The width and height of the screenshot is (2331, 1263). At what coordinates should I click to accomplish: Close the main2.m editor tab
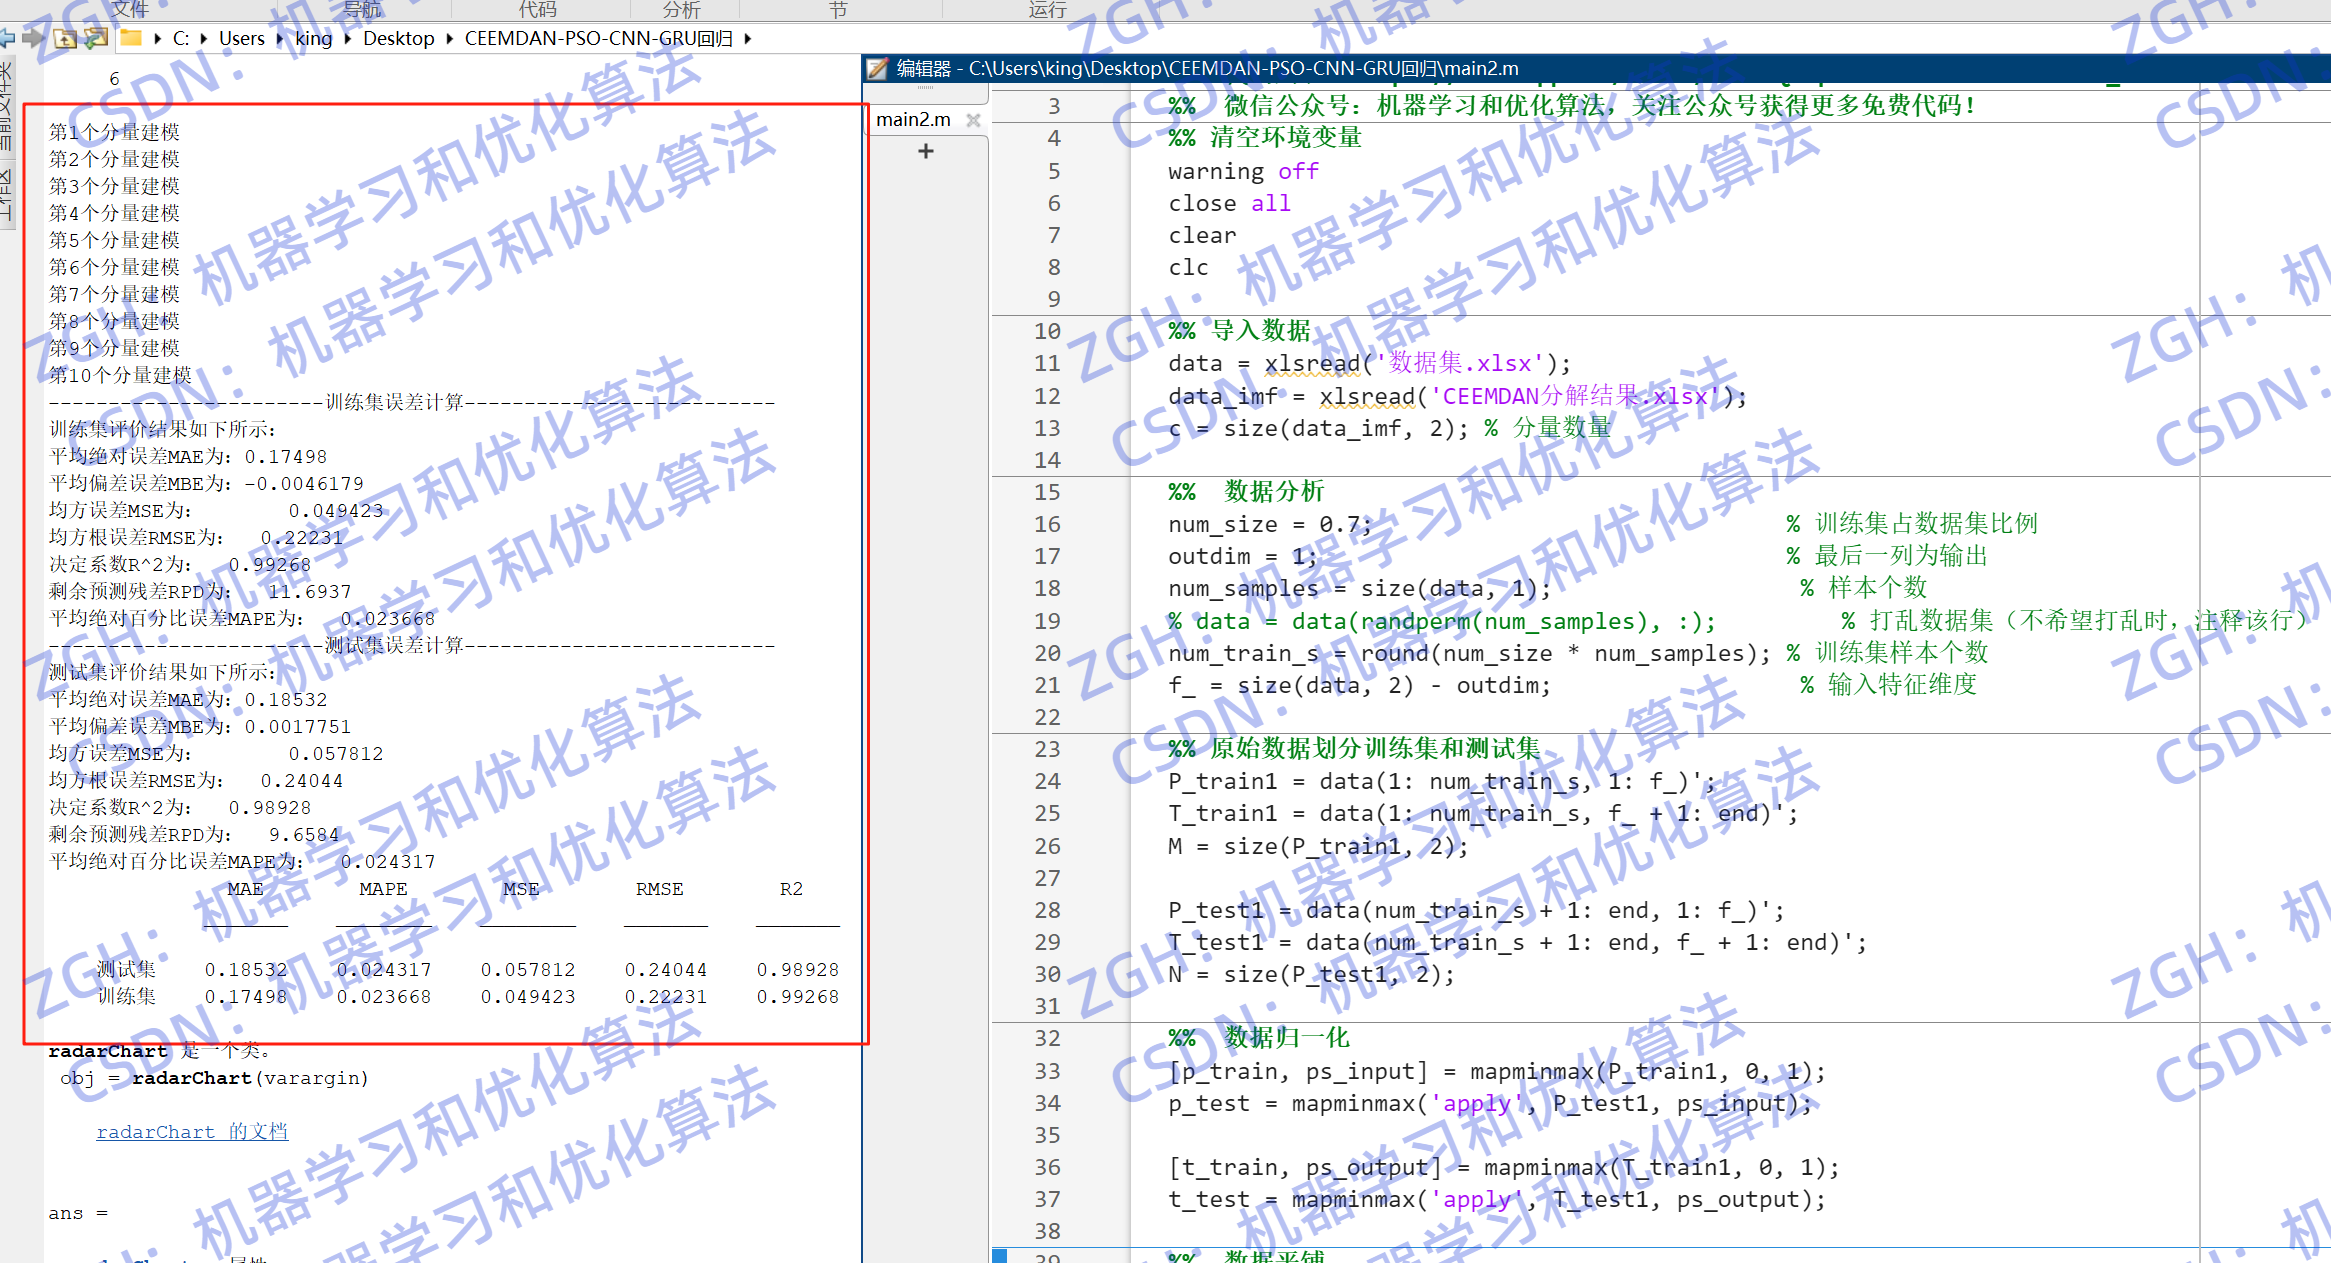pos(973,120)
